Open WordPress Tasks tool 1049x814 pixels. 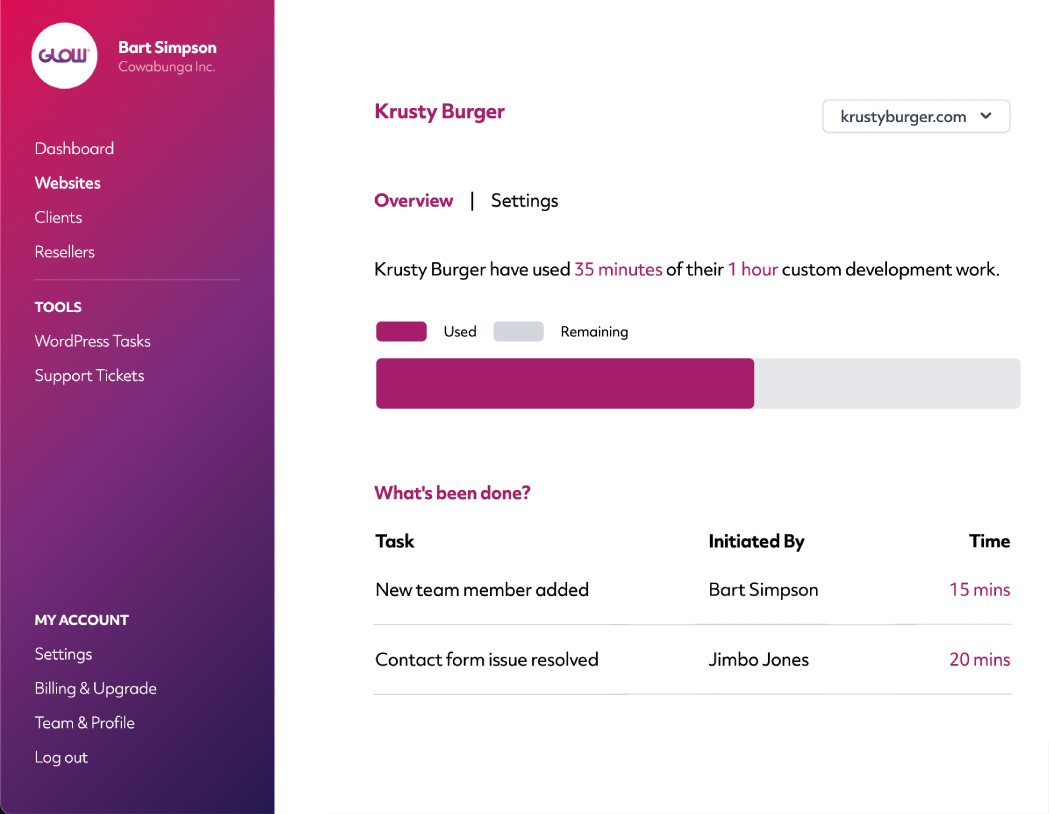click(92, 341)
